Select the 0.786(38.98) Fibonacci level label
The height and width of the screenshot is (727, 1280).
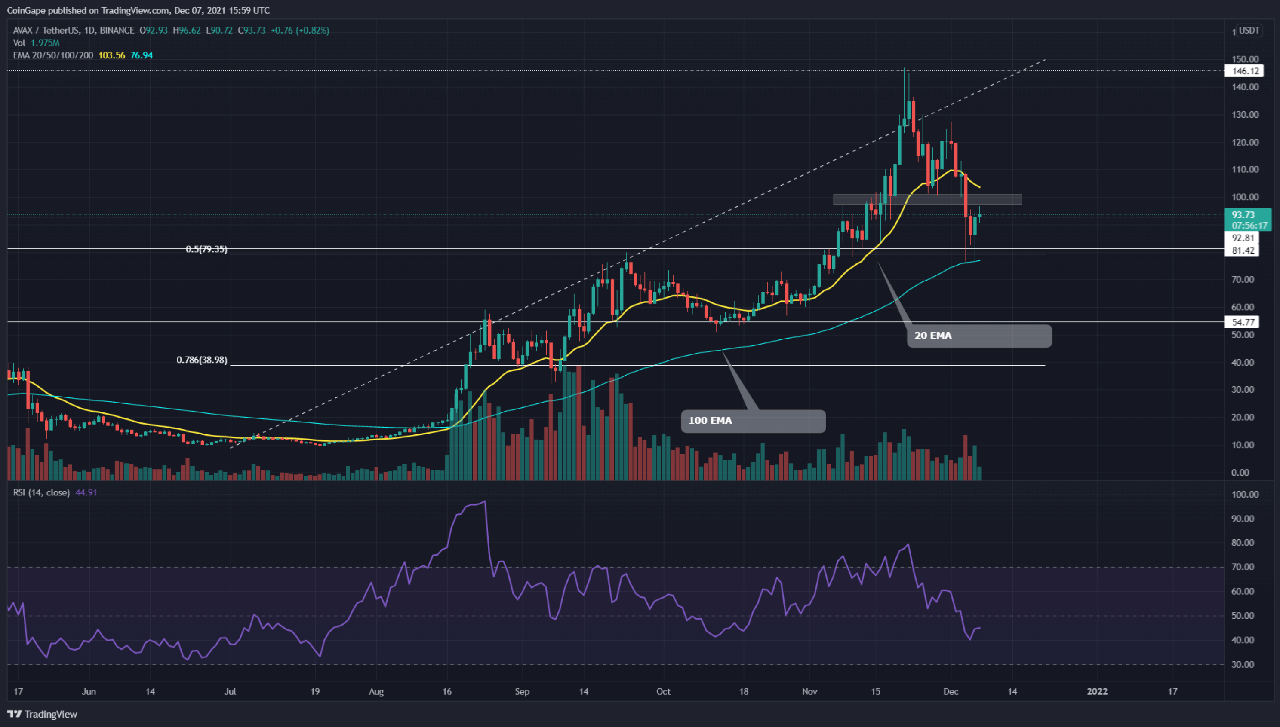201,360
